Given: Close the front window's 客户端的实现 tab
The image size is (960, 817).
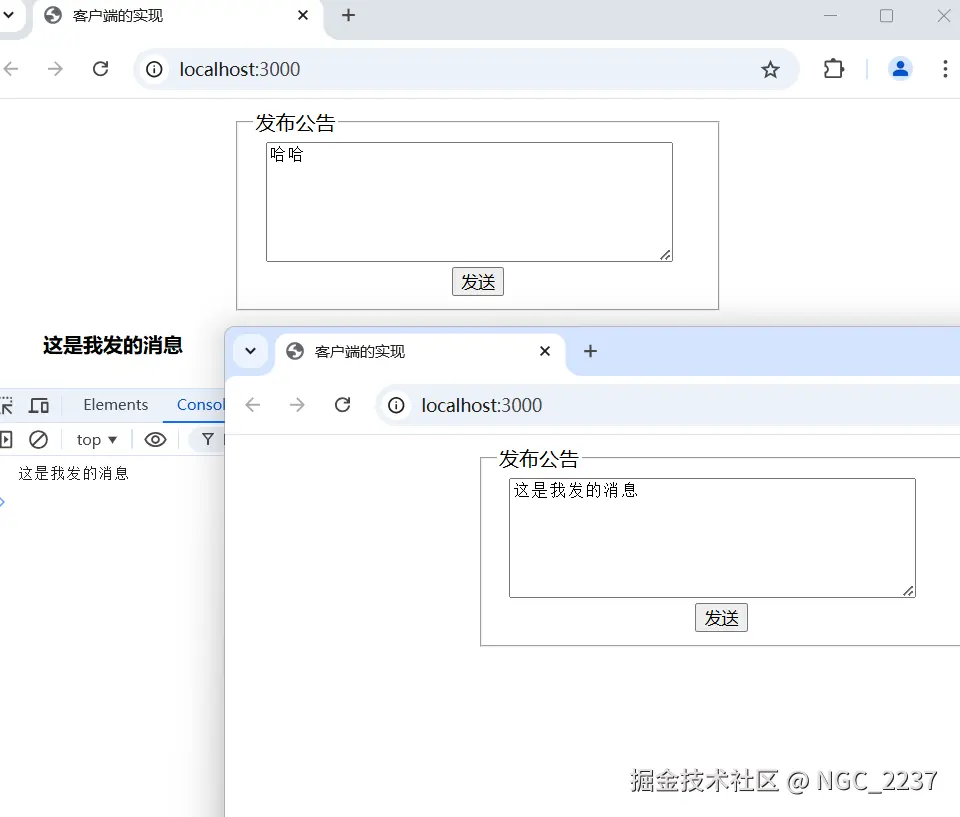Looking at the screenshot, I should click(x=545, y=351).
